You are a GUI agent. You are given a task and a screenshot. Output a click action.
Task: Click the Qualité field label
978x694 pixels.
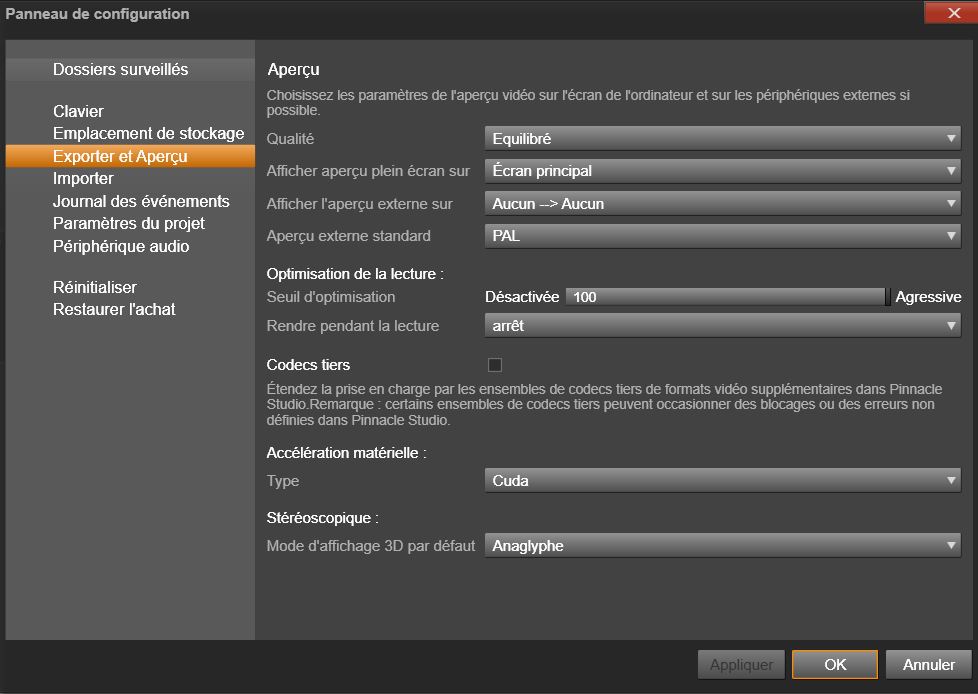(290, 138)
